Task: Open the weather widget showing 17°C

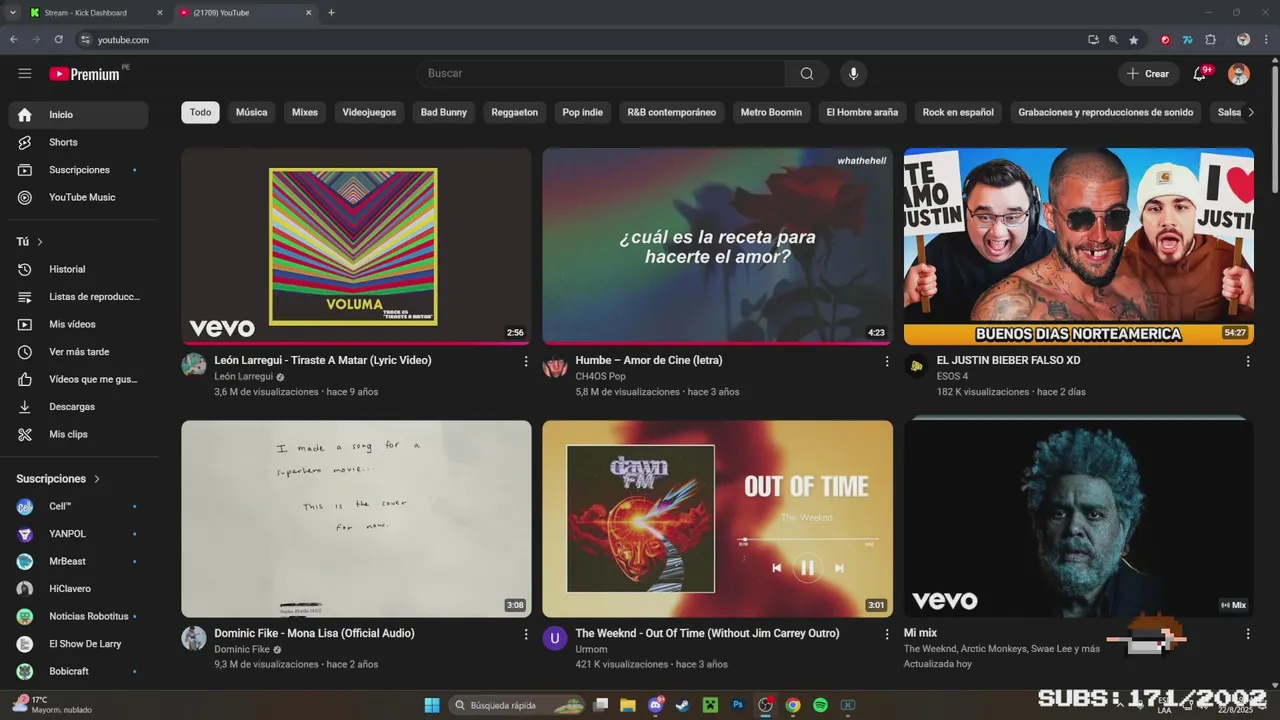Action: pyautogui.click(x=52, y=704)
